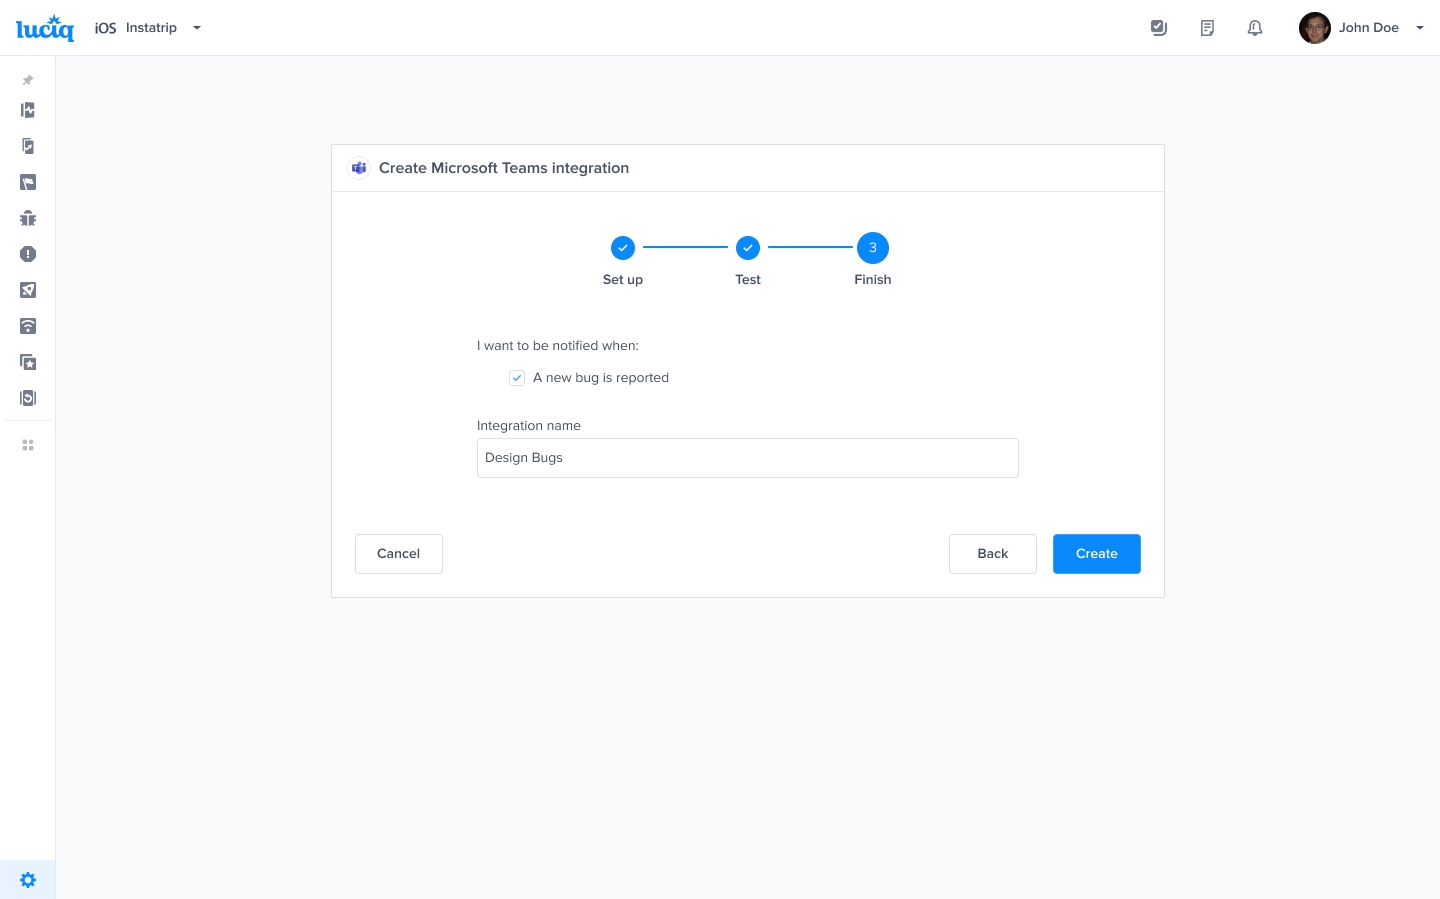This screenshot has width=1440, height=899.
Task: Open the exclamation alert icon in sidebar
Action: [28, 254]
